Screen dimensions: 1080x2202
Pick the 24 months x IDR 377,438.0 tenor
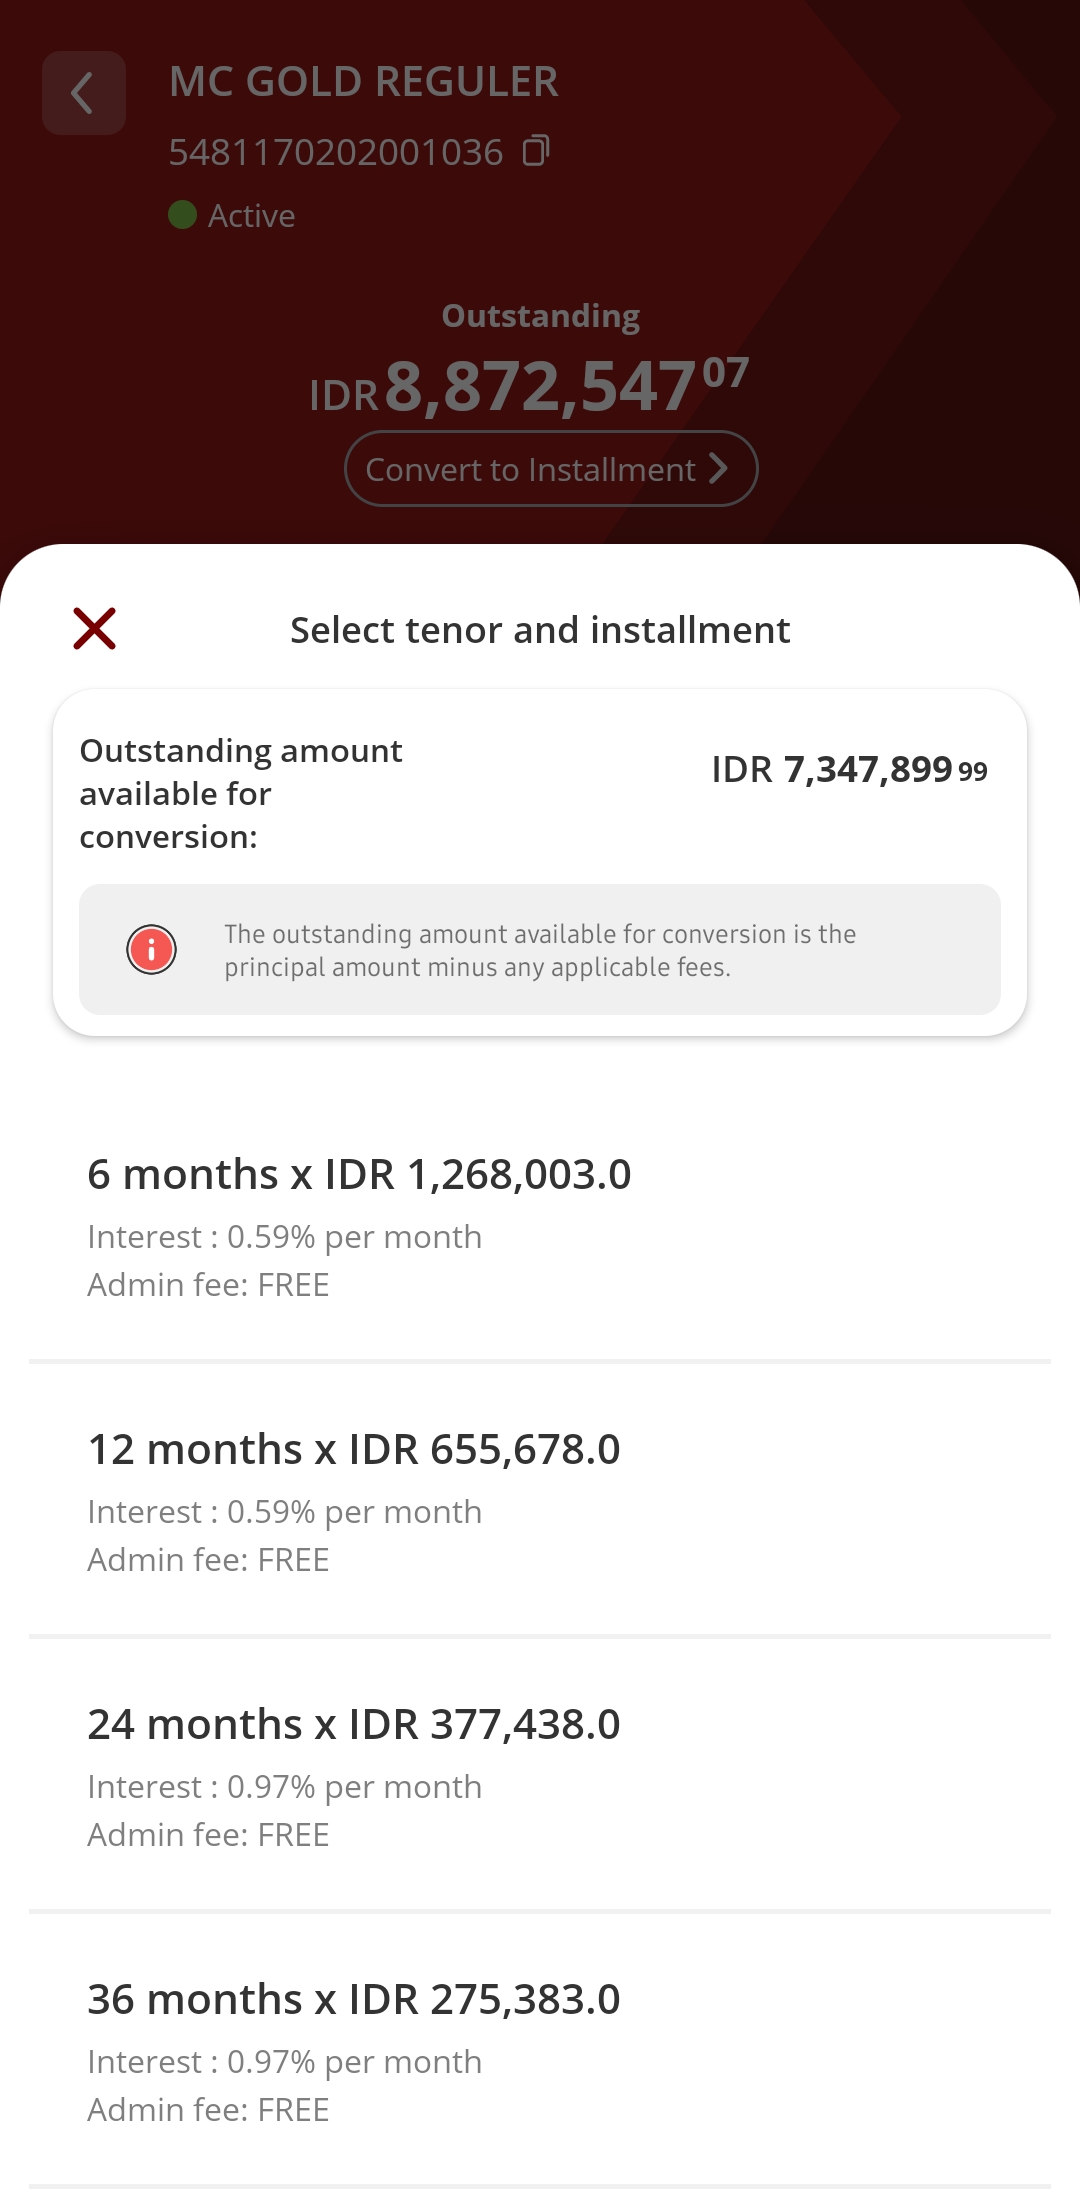pos(354,1725)
